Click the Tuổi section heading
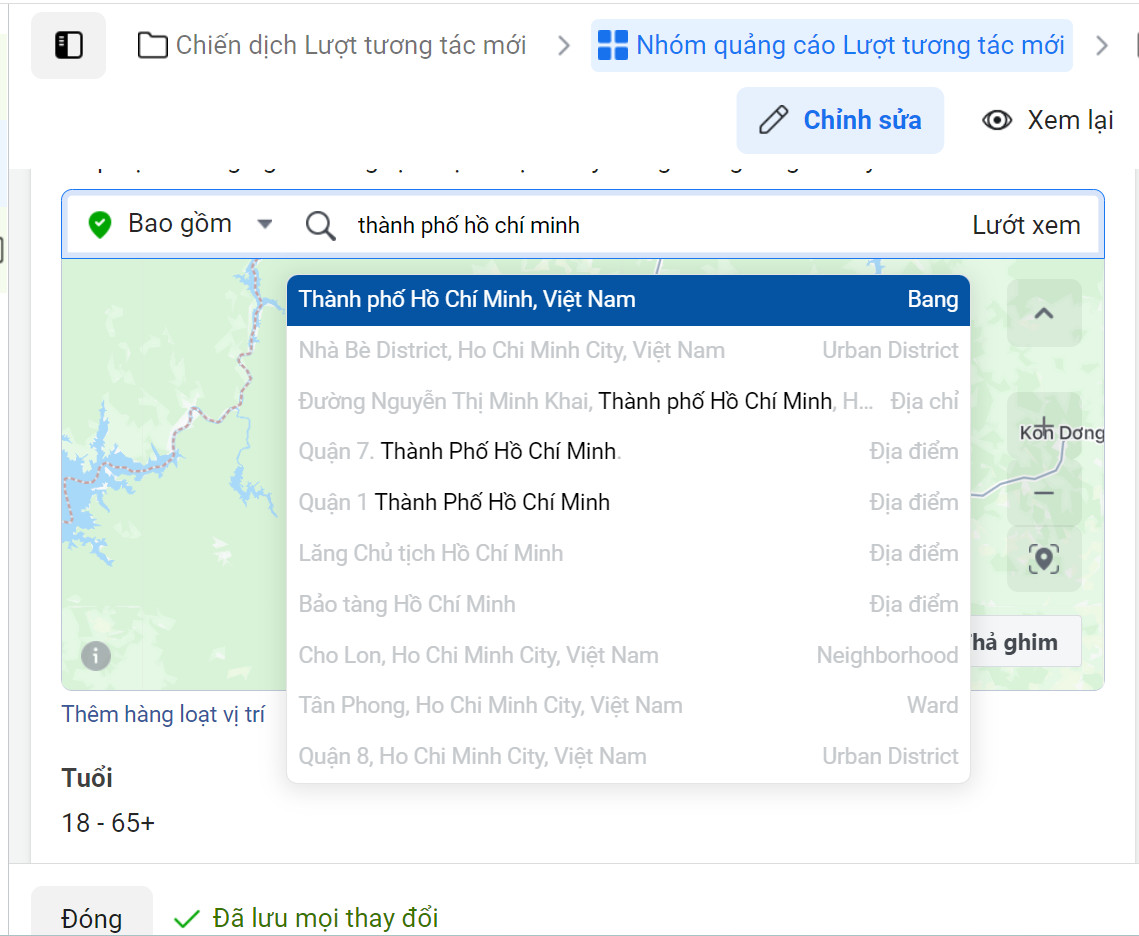Image resolution: width=1139 pixels, height=936 pixels. click(86, 778)
